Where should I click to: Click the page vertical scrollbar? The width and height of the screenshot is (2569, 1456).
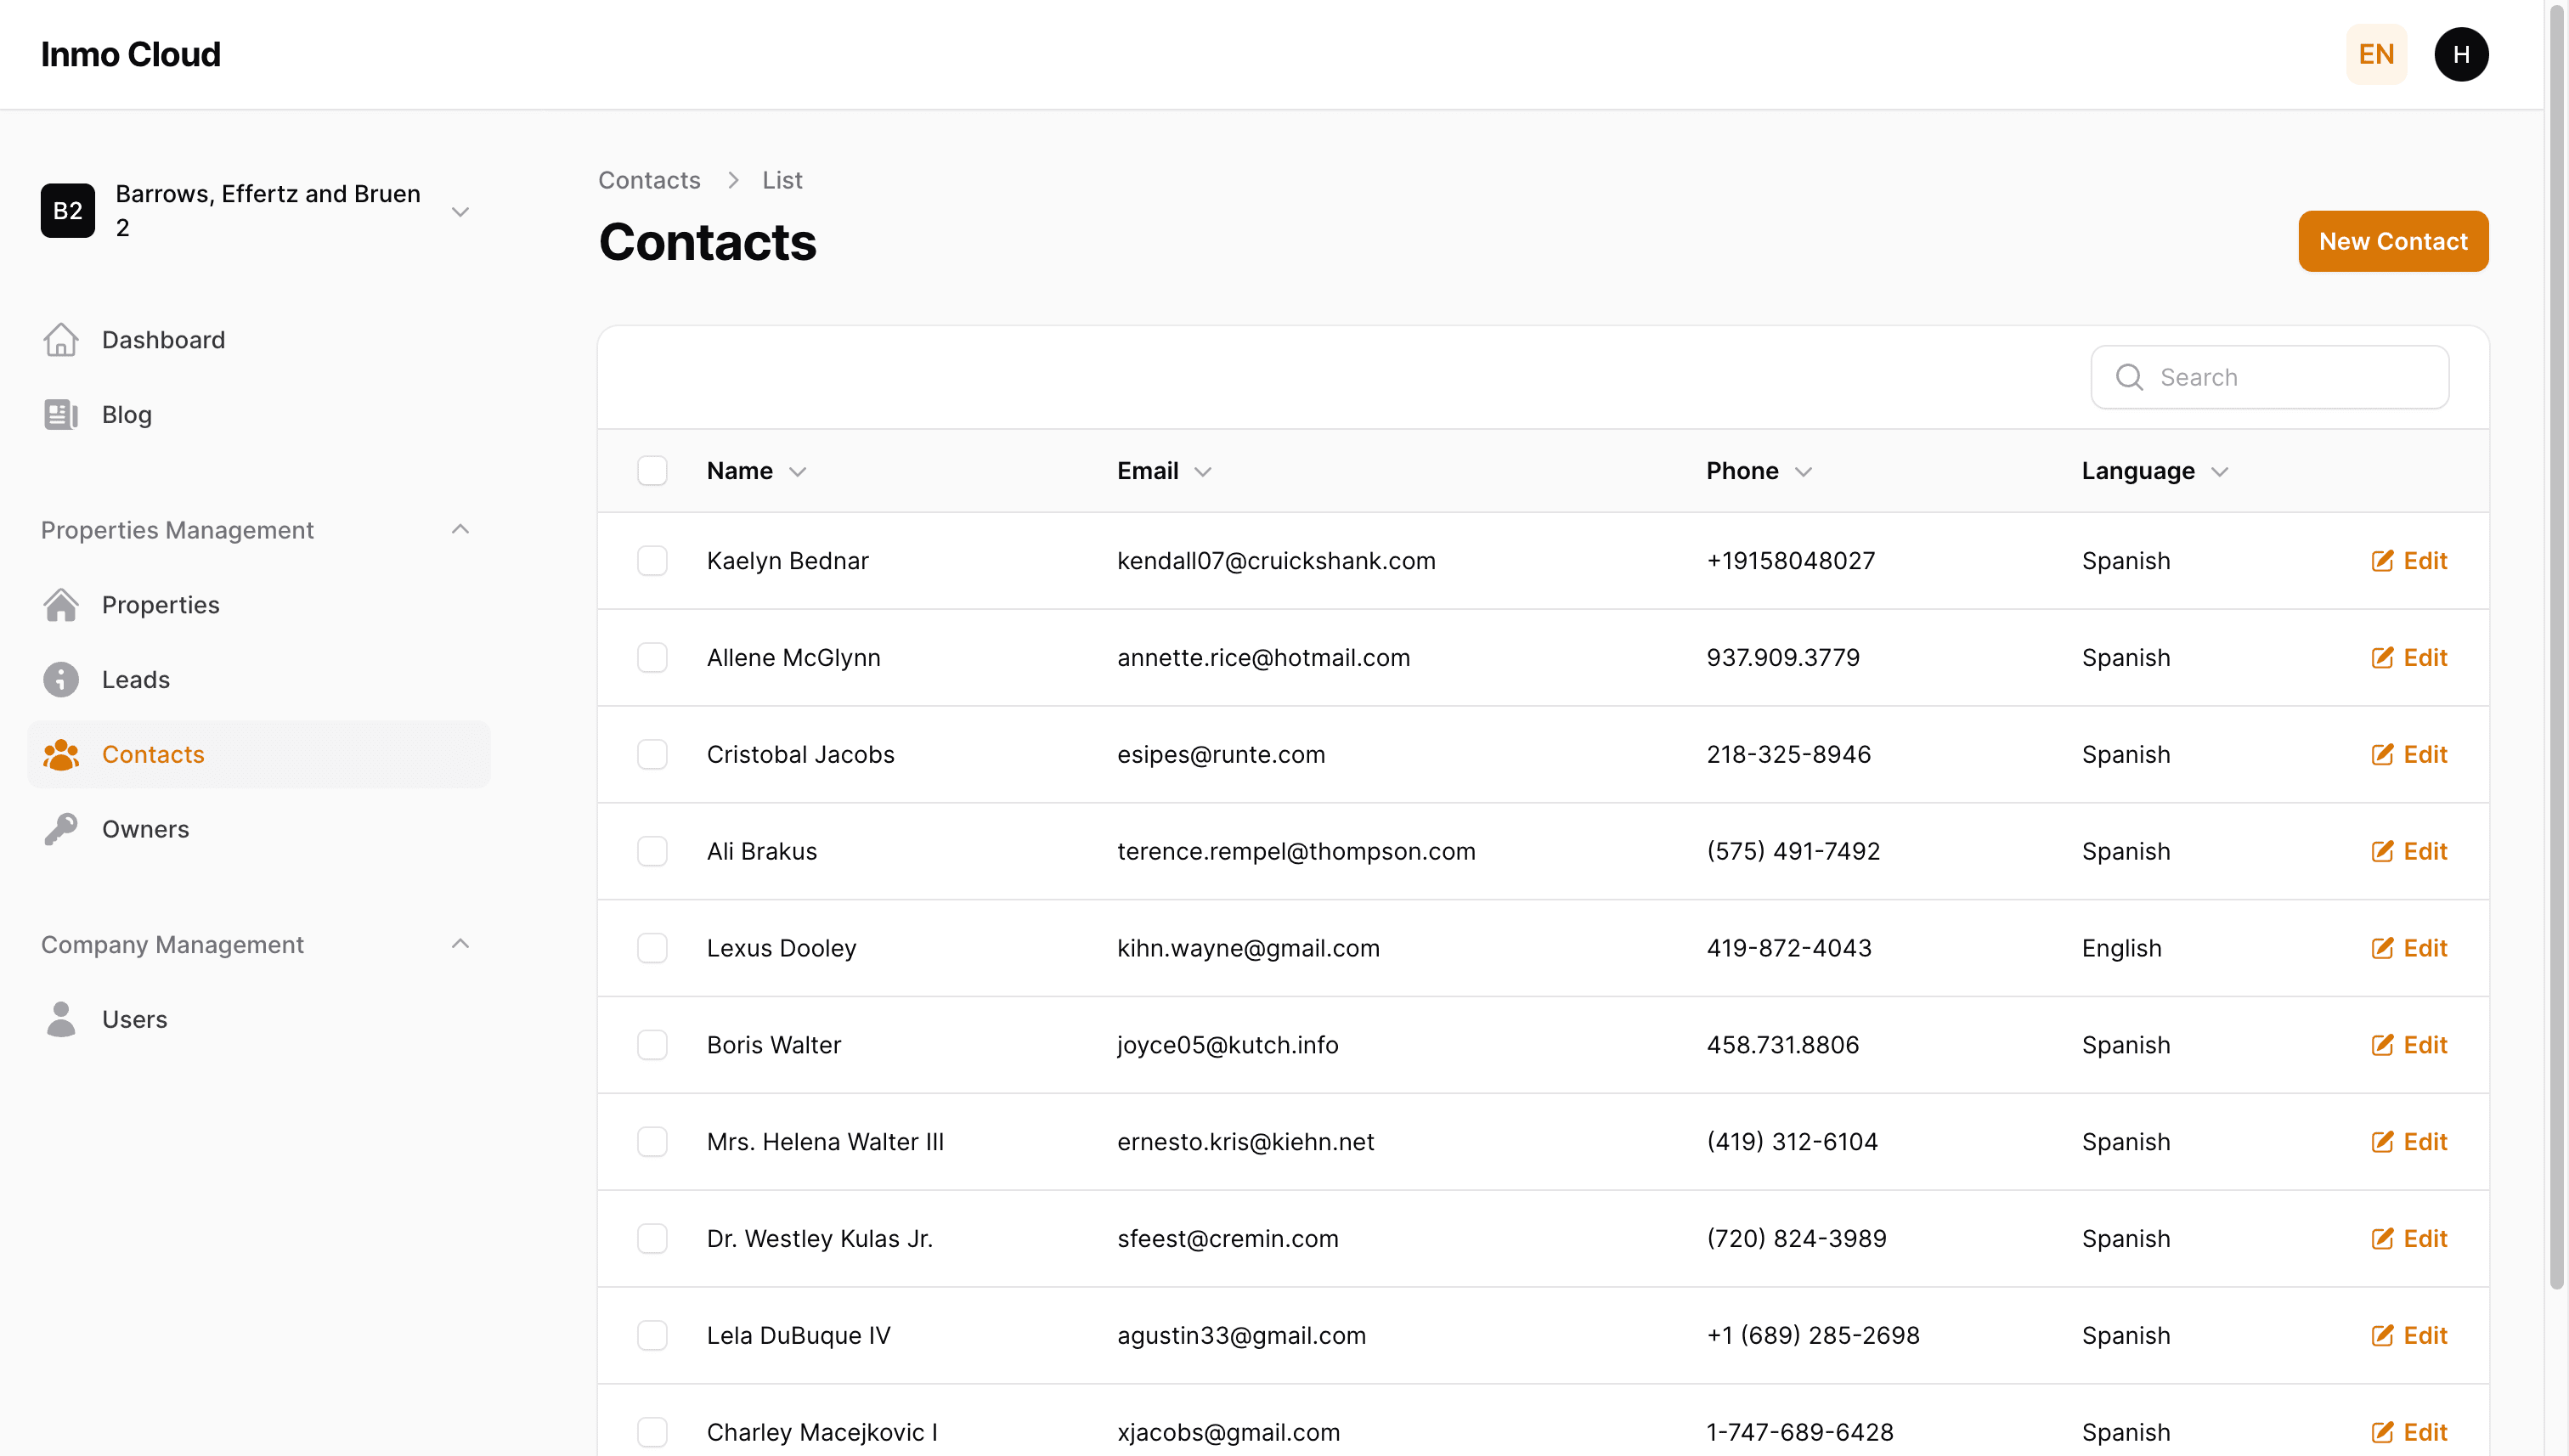(2556, 650)
